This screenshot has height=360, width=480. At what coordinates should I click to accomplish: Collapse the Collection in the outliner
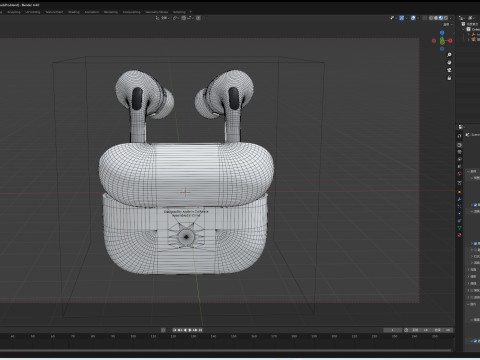click(463, 29)
